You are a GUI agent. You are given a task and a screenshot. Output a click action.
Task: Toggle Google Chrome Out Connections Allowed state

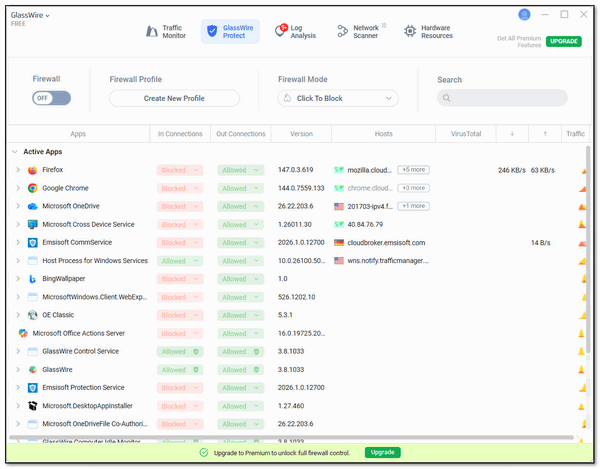241,188
